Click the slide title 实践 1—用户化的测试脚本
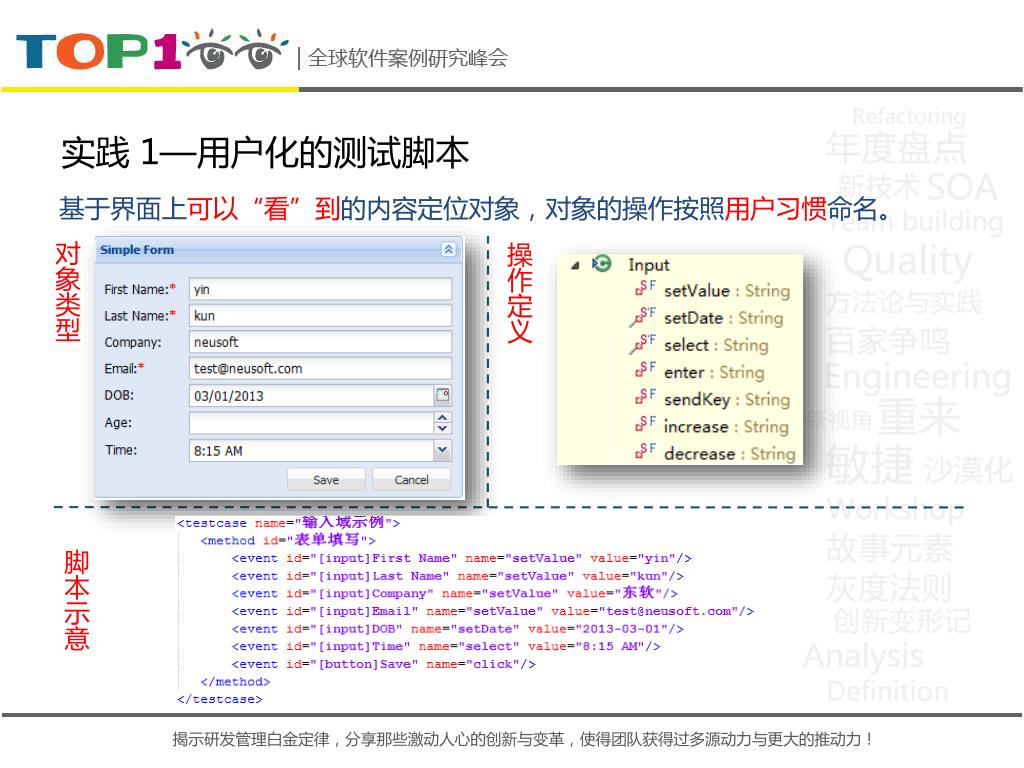Viewport: 1024px width, 768px height. pos(265,153)
